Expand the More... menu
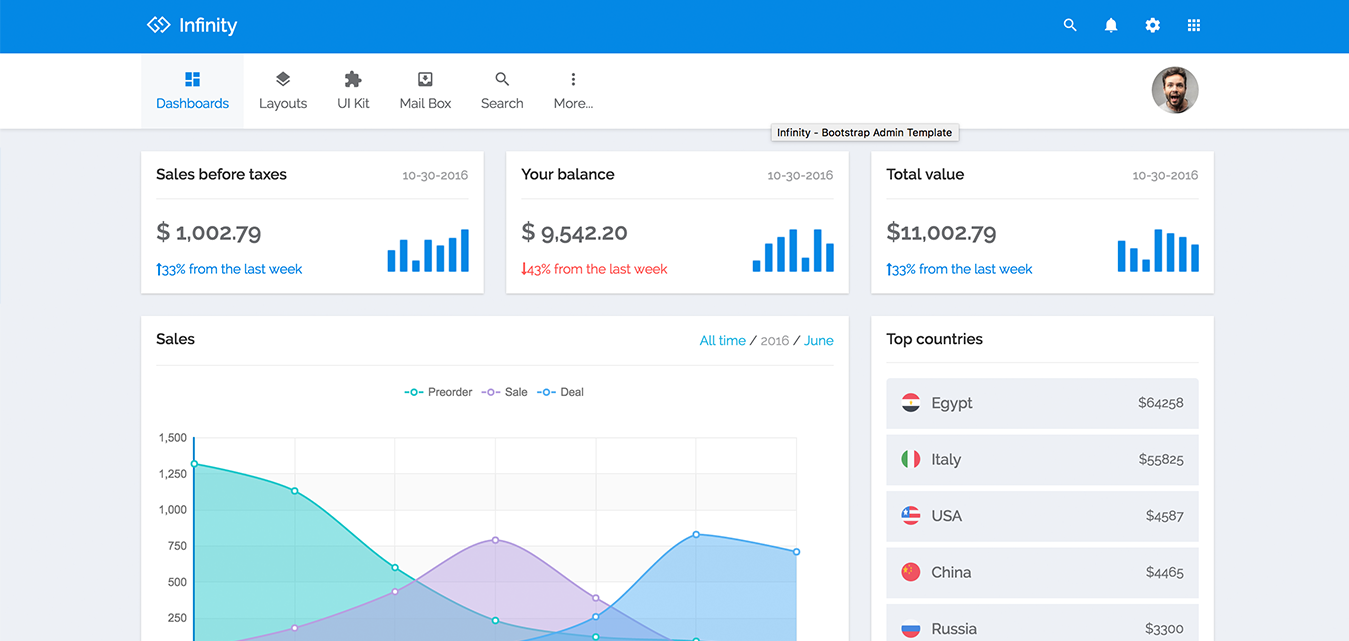1349x641 pixels. 573,91
